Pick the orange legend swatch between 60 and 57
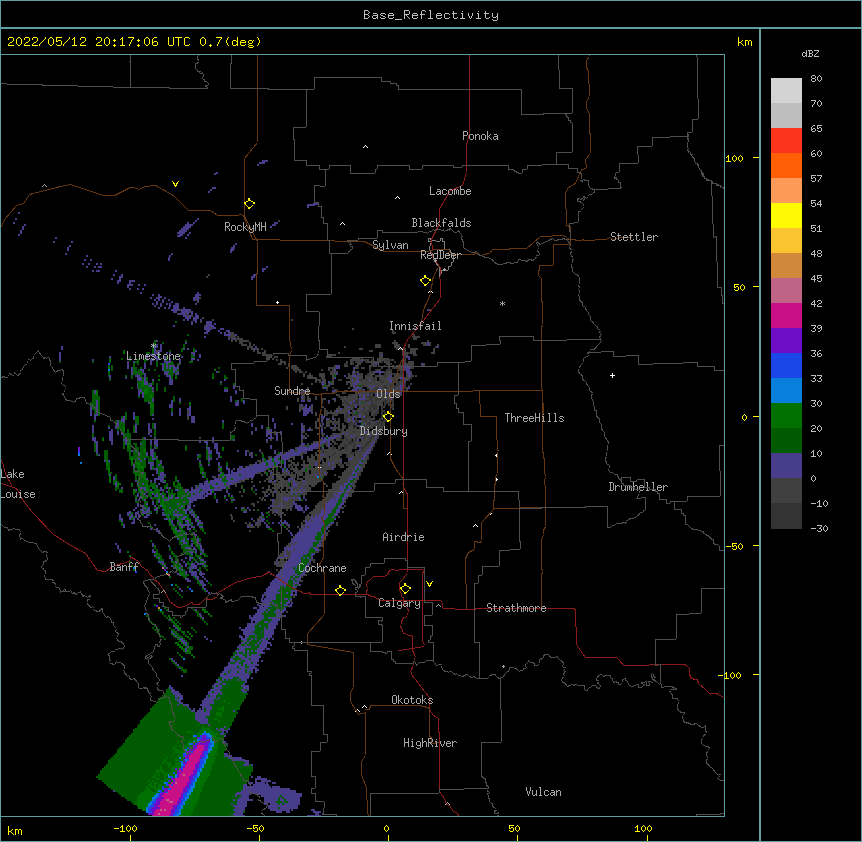This screenshot has width=862, height=842. pyautogui.click(x=786, y=165)
